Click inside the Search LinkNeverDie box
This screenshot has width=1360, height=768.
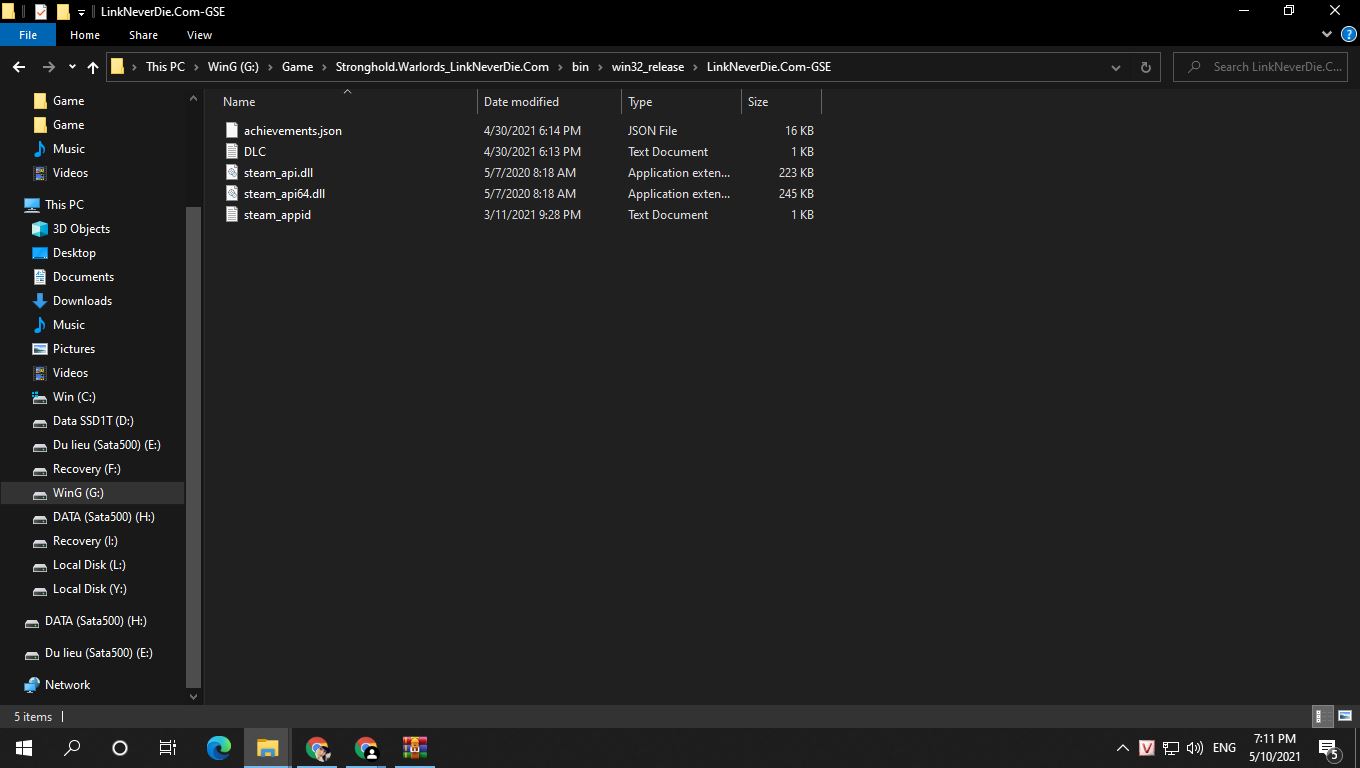1260,66
